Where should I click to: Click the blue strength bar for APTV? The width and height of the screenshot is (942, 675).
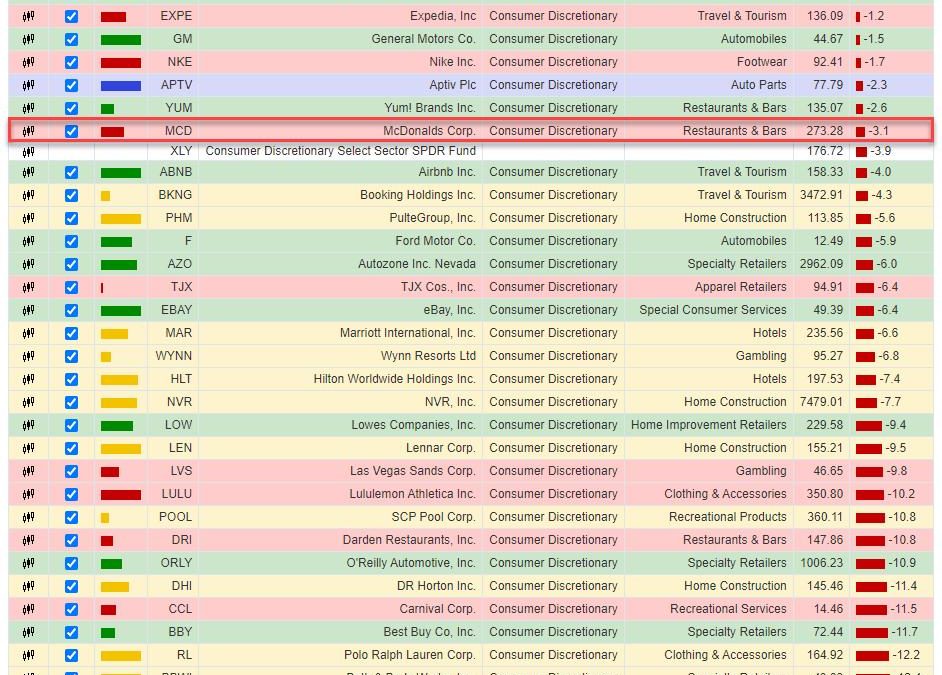121,86
